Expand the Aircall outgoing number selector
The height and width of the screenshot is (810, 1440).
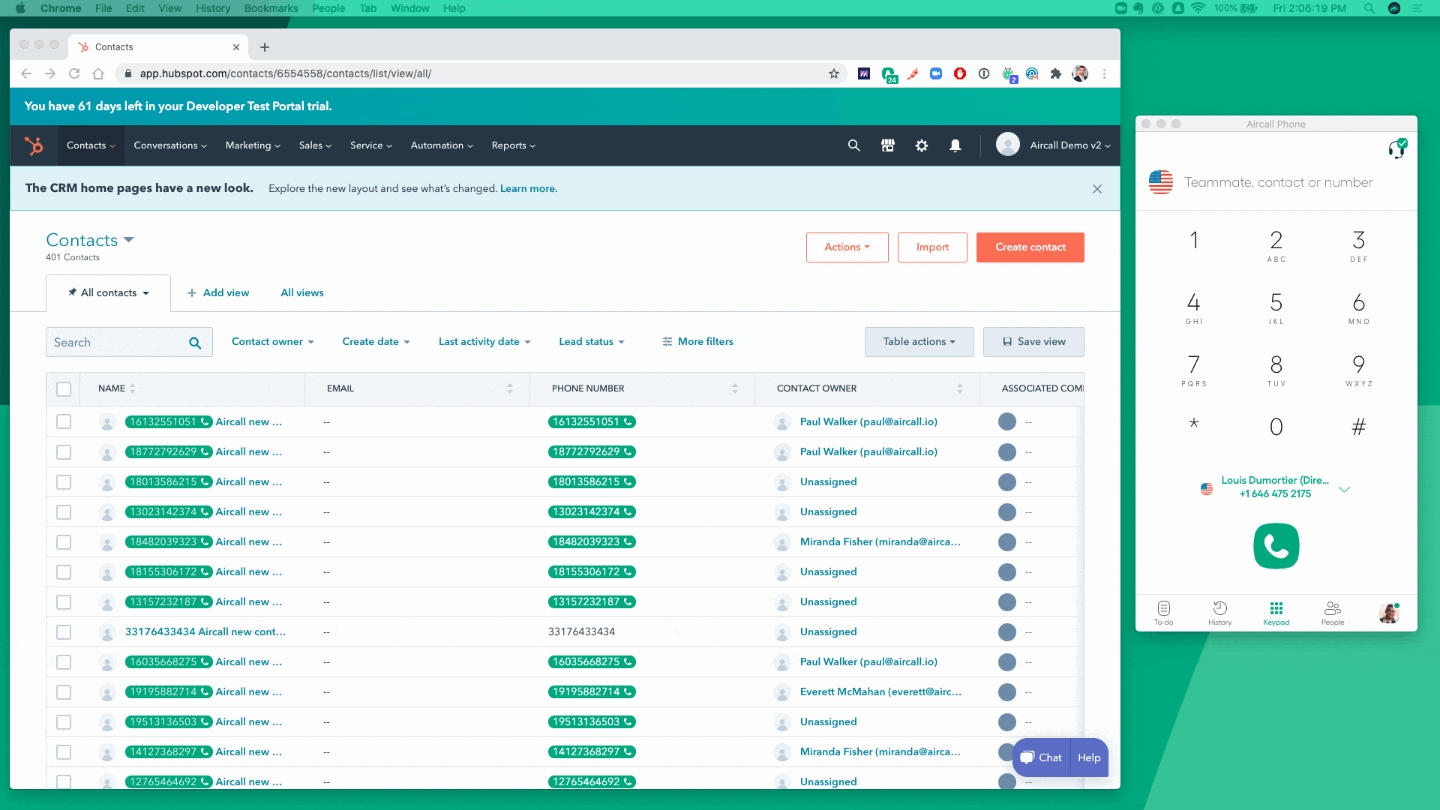tap(1344, 489)
